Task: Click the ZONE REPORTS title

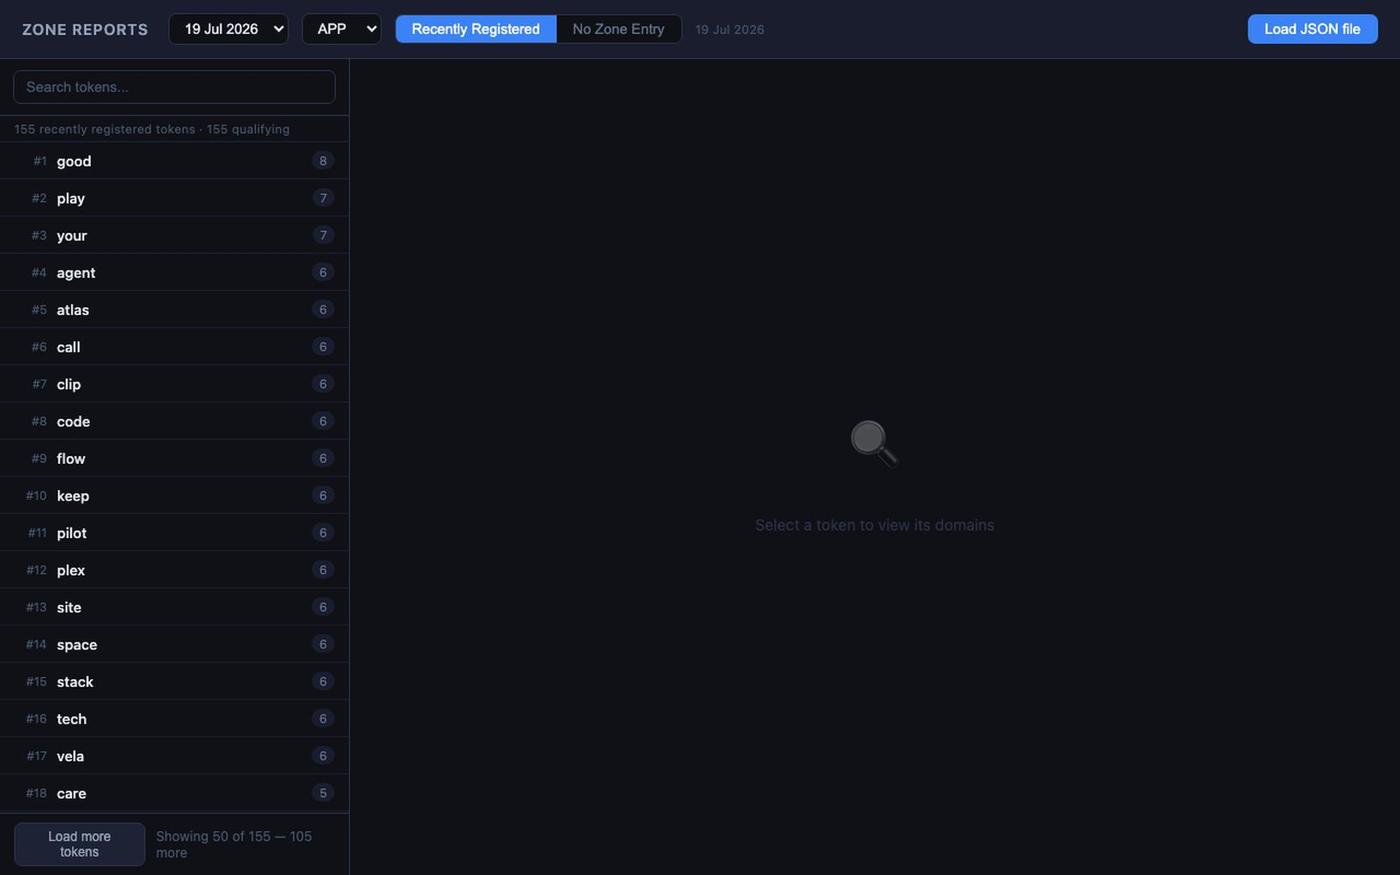Action: point(85,30)
